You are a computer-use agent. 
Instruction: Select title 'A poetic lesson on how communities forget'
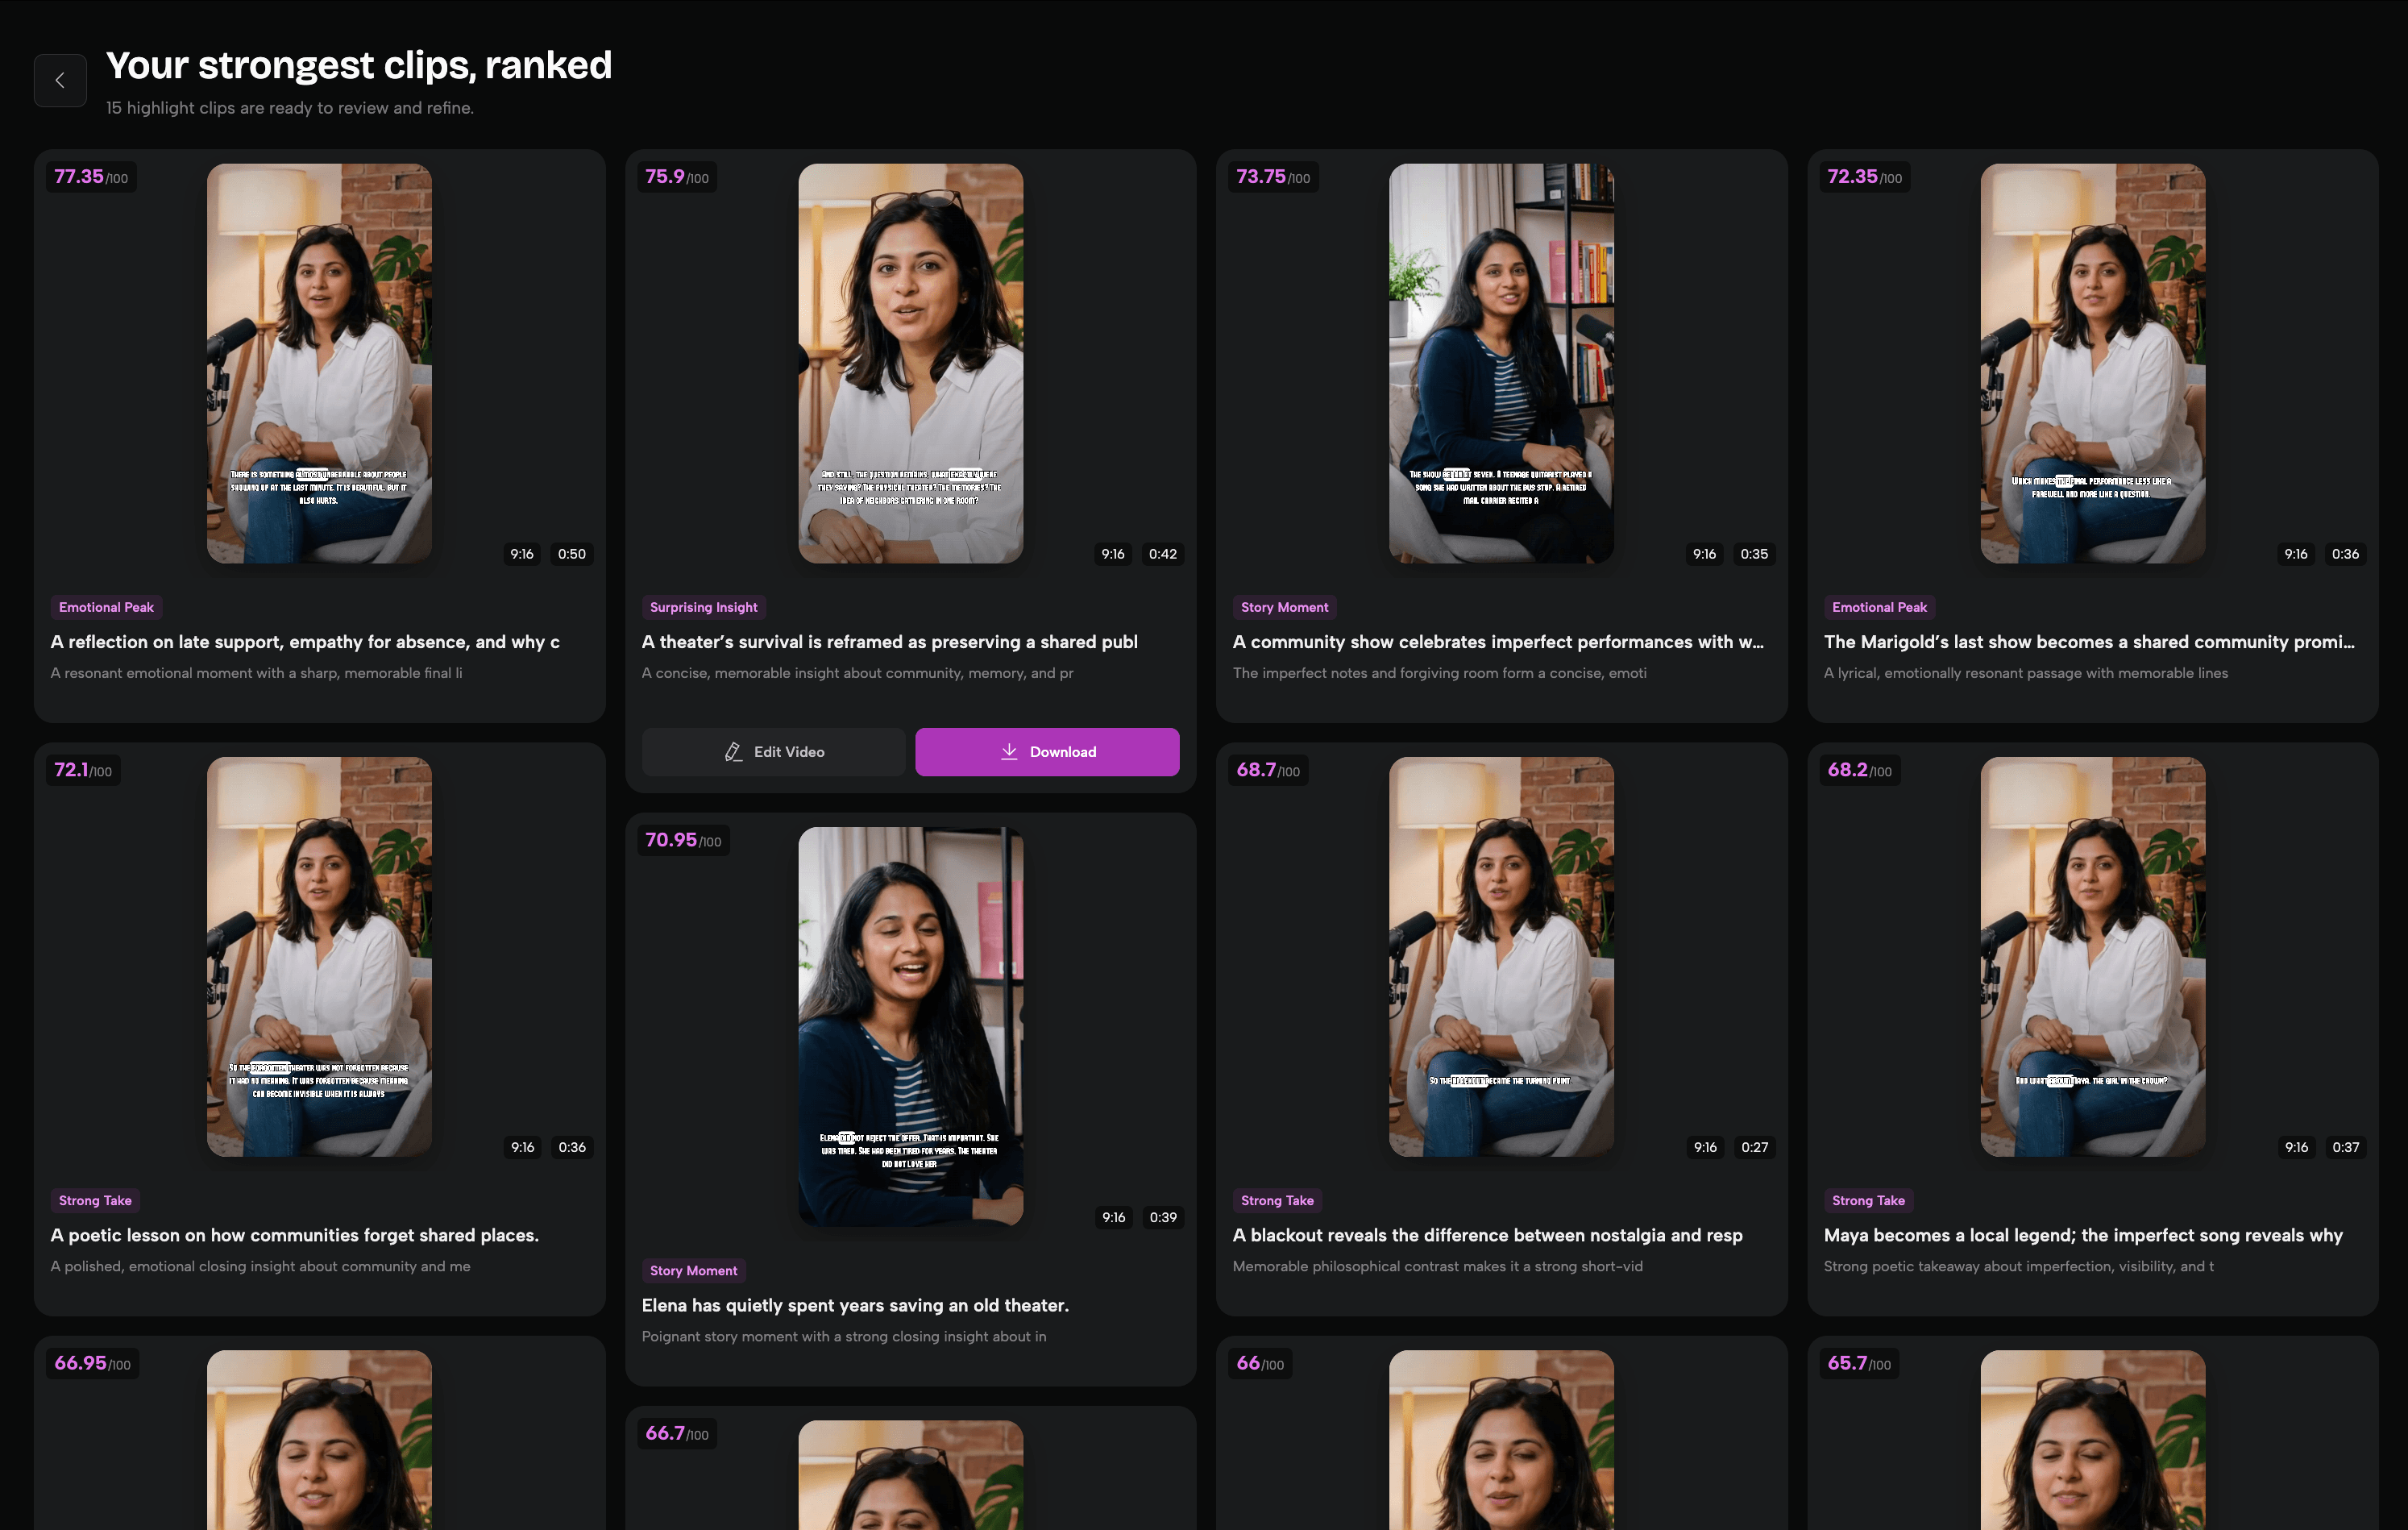pyautogui.click(x=295, y=1235)
